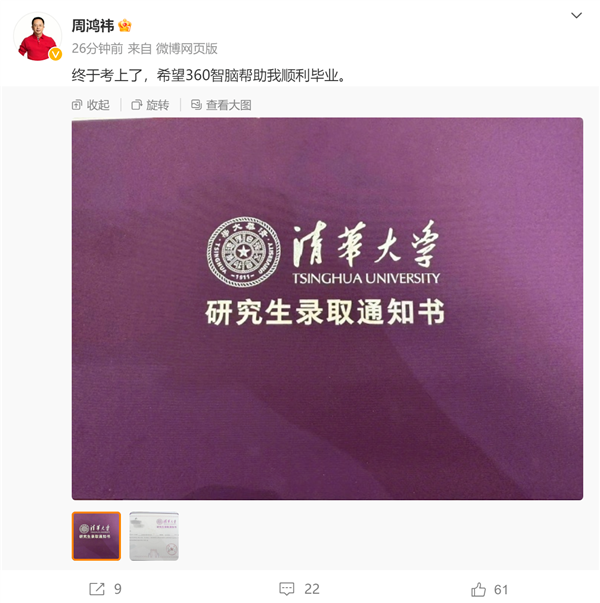Like the post with thumbs-up icon
The image size is (600, 603).
click(x=478, y=589)
